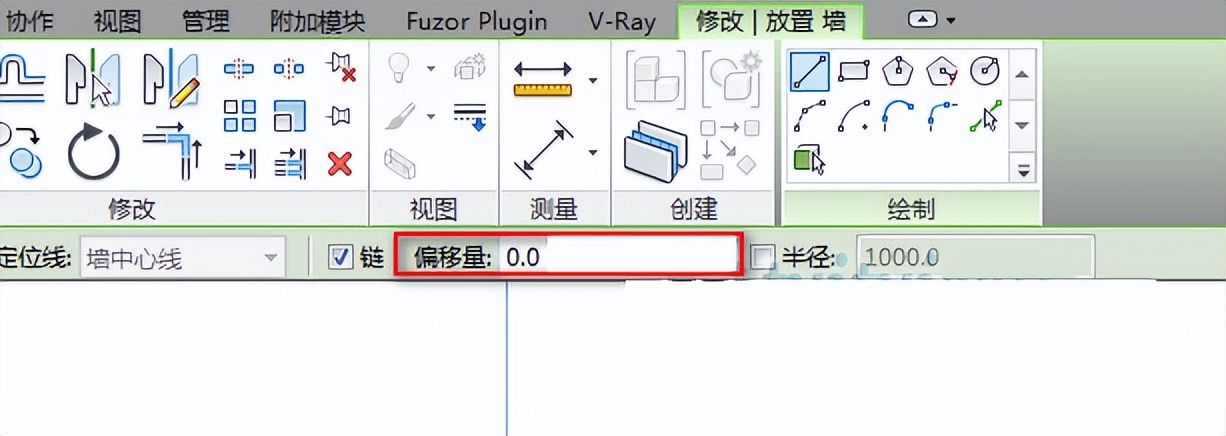
Task: Click the red Delete X icon
Action: pos(340,163)
